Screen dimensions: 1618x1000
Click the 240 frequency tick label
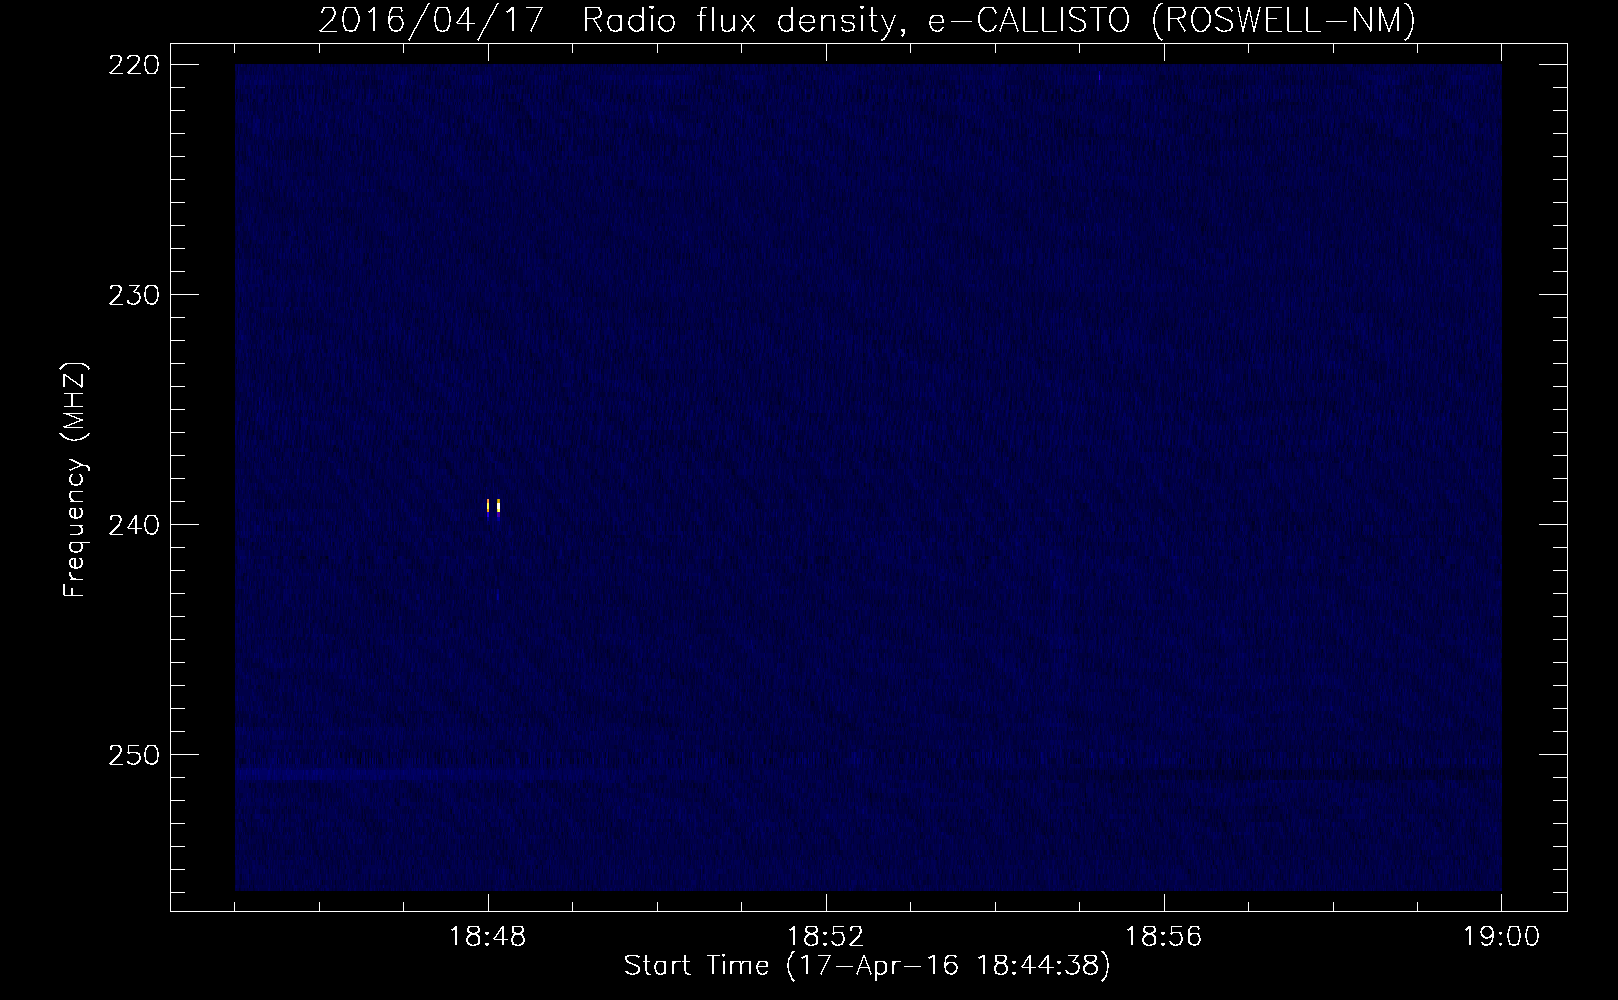pos(133,525)
